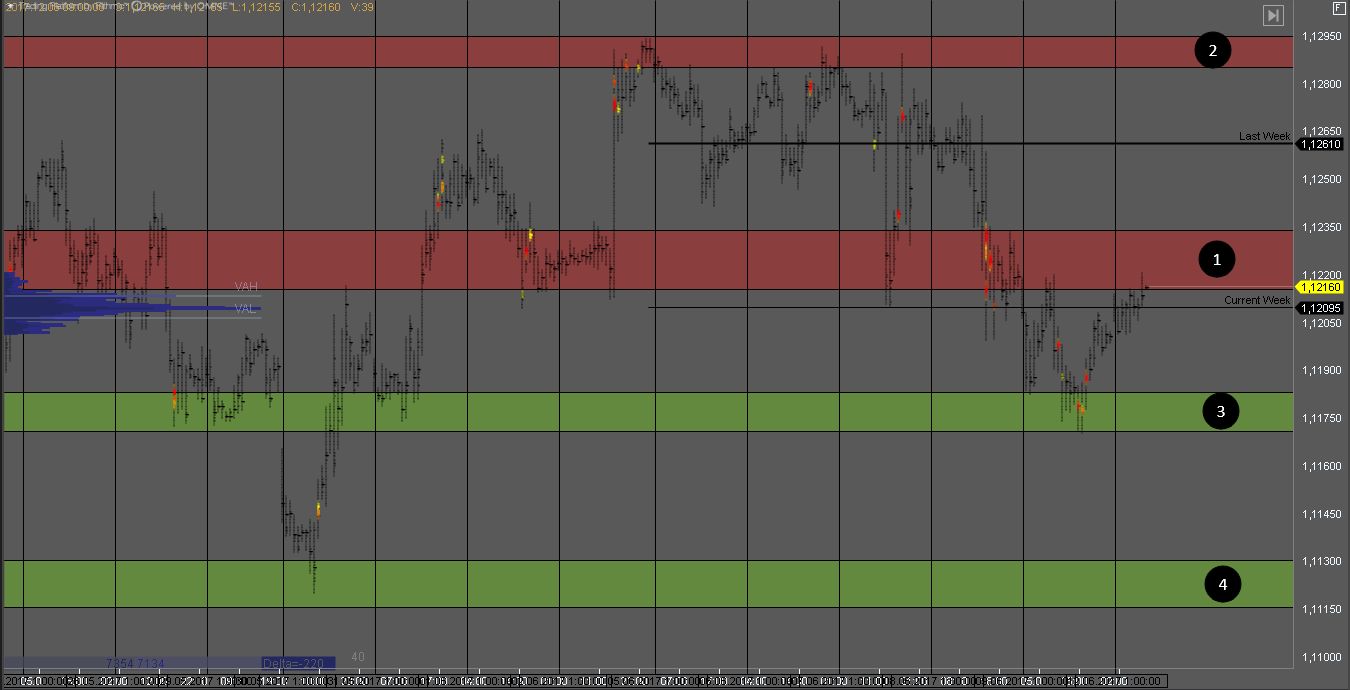Click the Last Week line label
Screen dimensions: 1350x690
coord(1264,136)
